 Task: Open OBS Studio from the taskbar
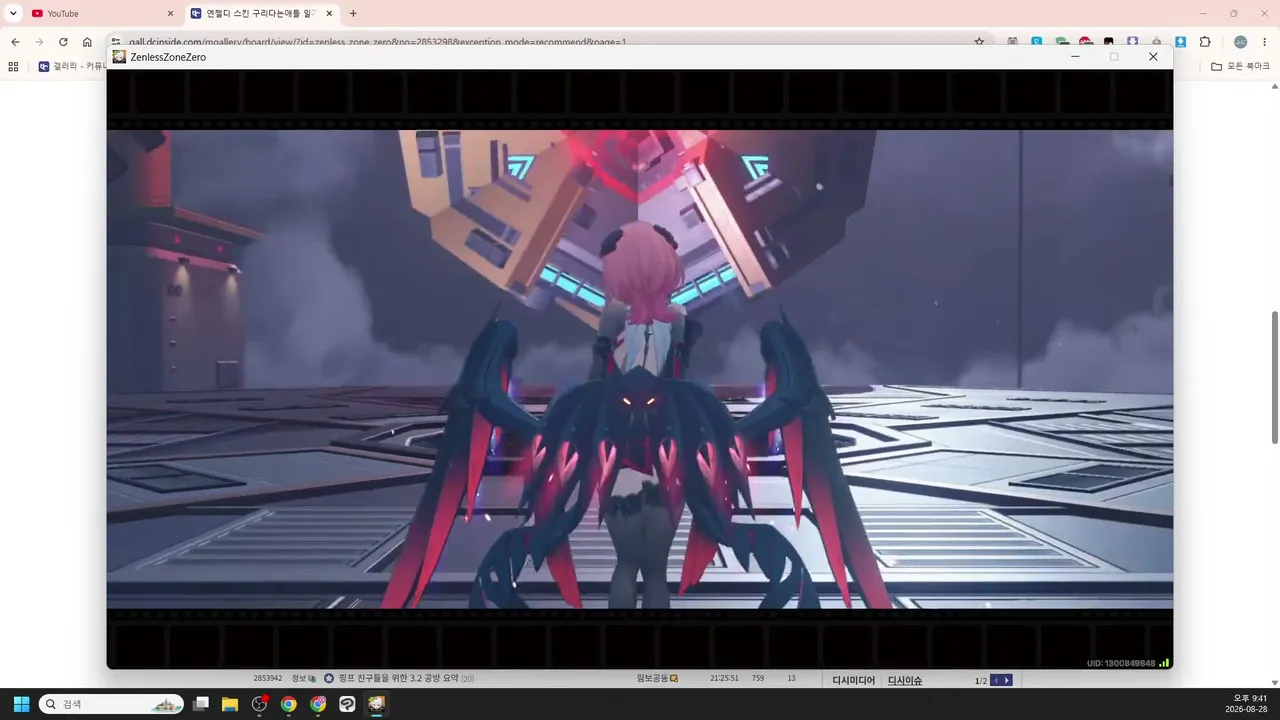point(260,704)
